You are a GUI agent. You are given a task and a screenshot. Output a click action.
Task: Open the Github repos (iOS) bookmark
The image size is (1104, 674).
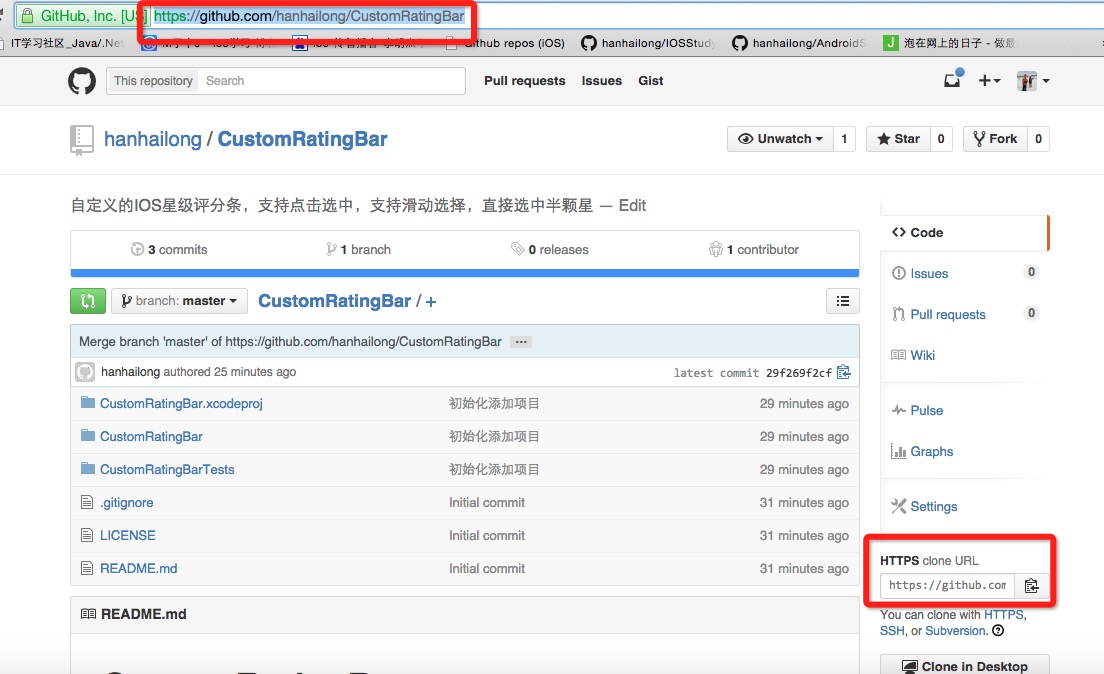(x=506, y=43)
